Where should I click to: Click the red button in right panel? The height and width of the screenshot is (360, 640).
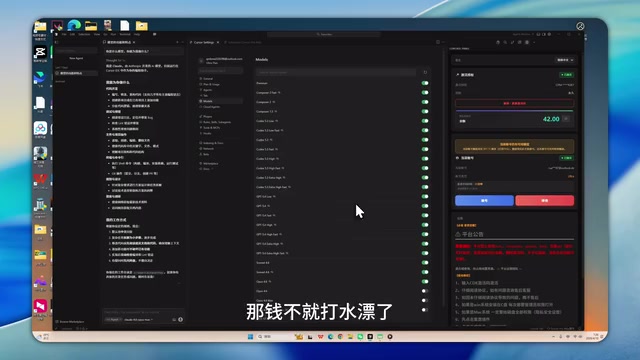544,200
